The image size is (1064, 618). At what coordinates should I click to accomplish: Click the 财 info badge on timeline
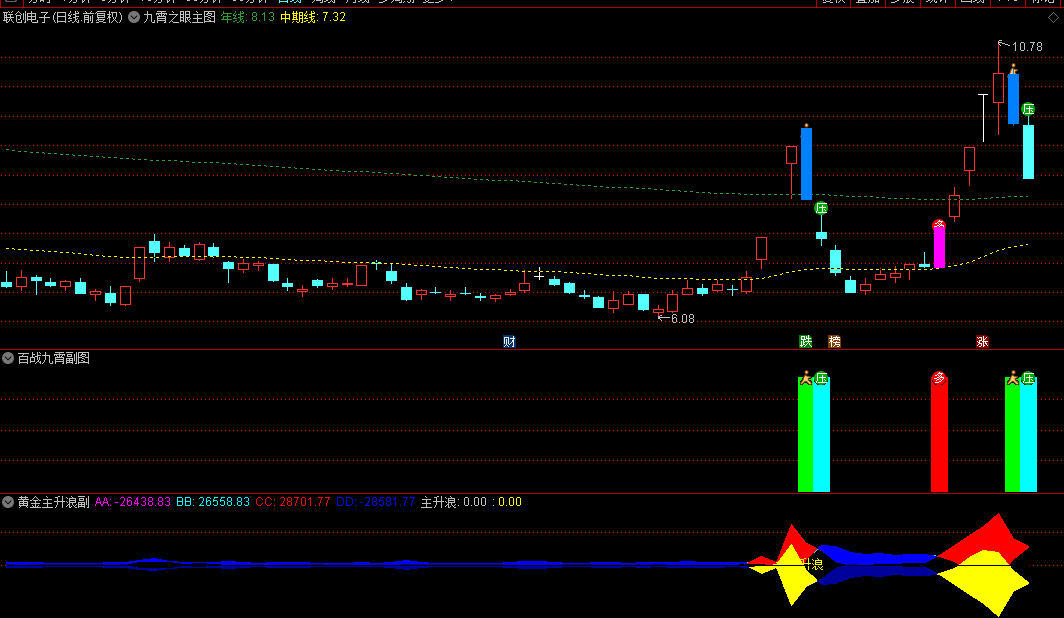[x=509, y=342]
